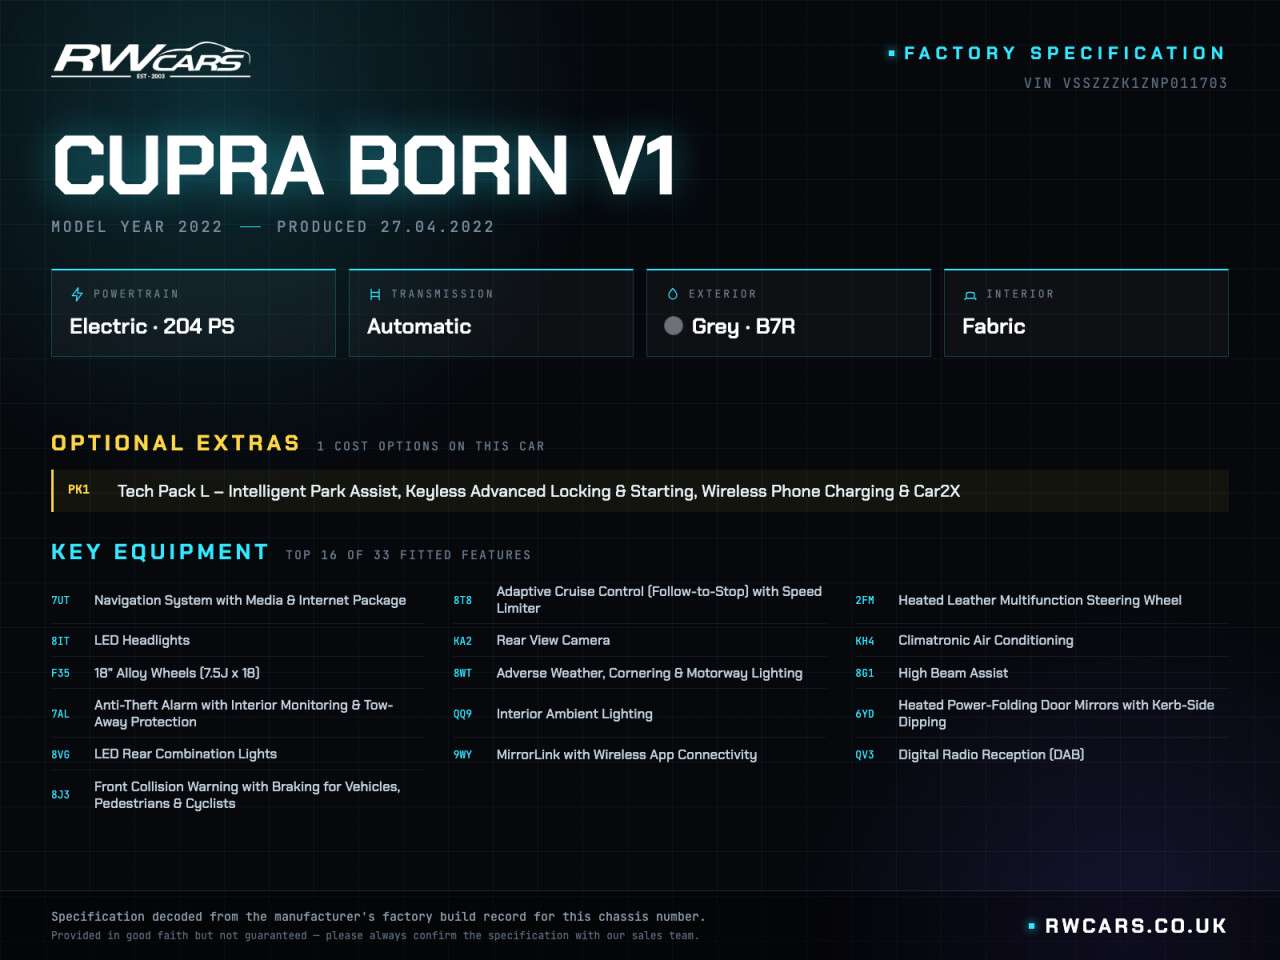This screenshot has height=960, width=1280.
Task: Click the Model Year 2022 label
Action: [137, 227]
